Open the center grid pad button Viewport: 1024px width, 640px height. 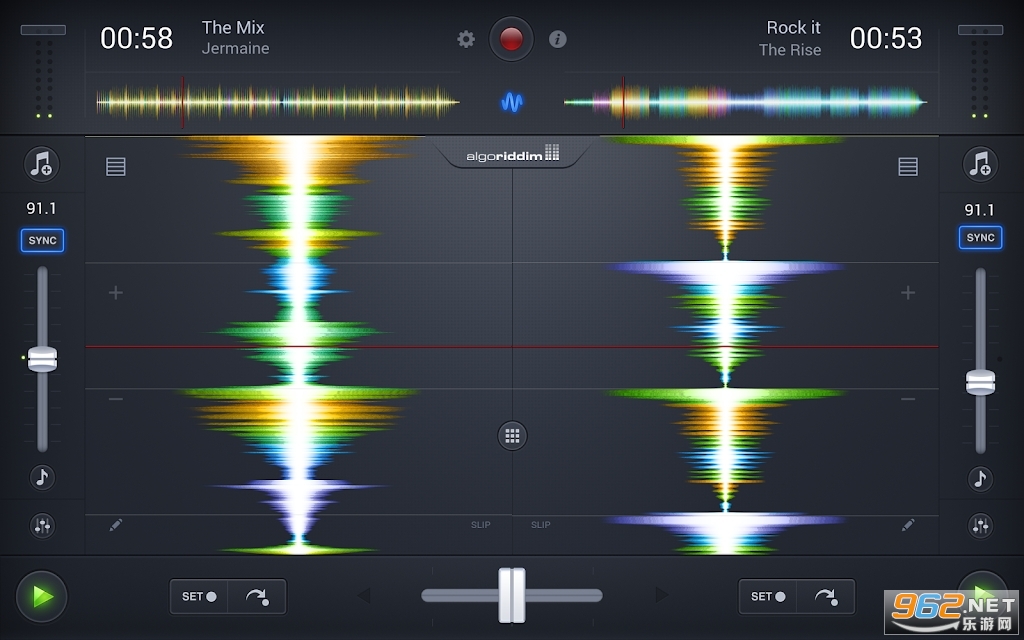click(x=512, y=435)
